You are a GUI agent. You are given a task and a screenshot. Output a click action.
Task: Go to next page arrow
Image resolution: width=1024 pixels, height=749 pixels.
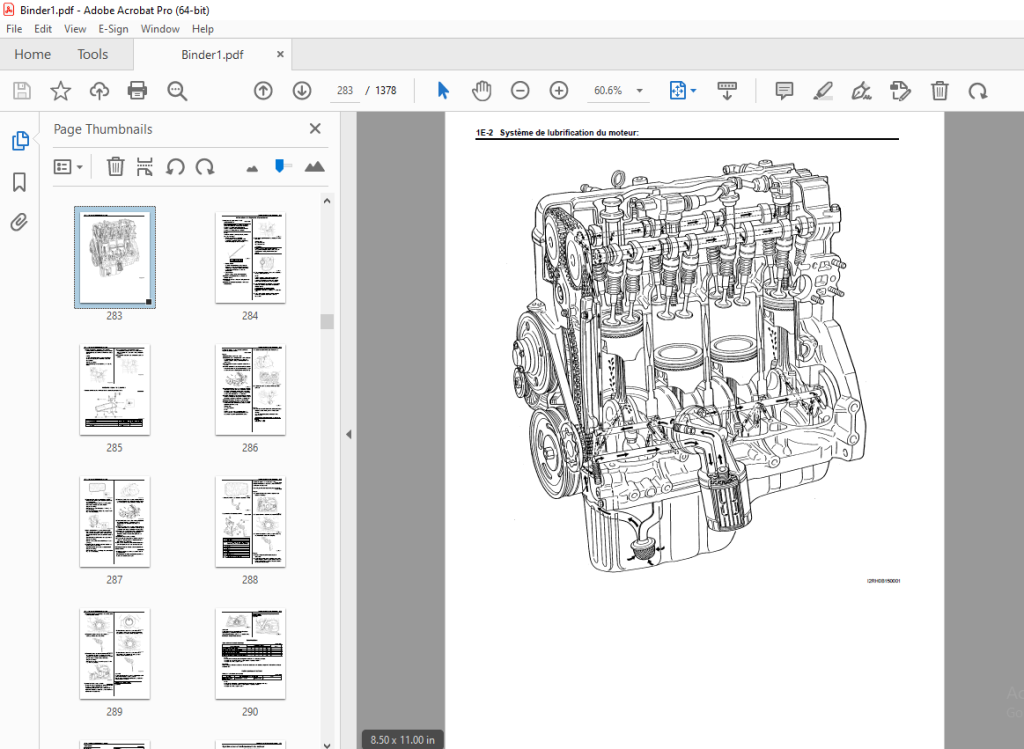point(302,91)
